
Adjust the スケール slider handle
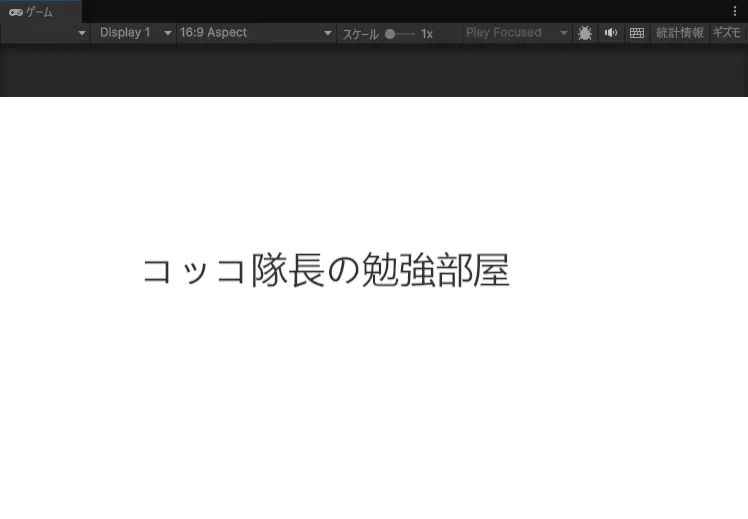390,34
